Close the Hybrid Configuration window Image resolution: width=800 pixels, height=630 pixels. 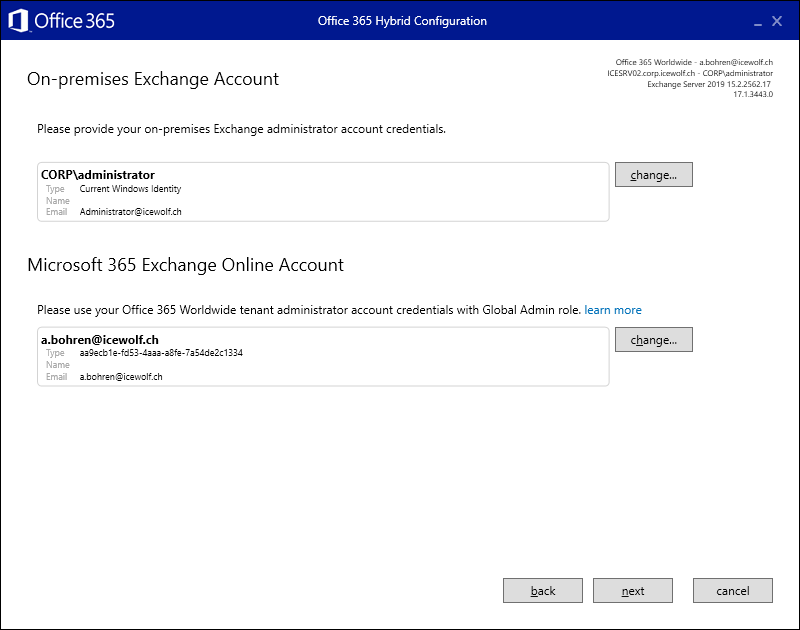[x=777, y=21]
